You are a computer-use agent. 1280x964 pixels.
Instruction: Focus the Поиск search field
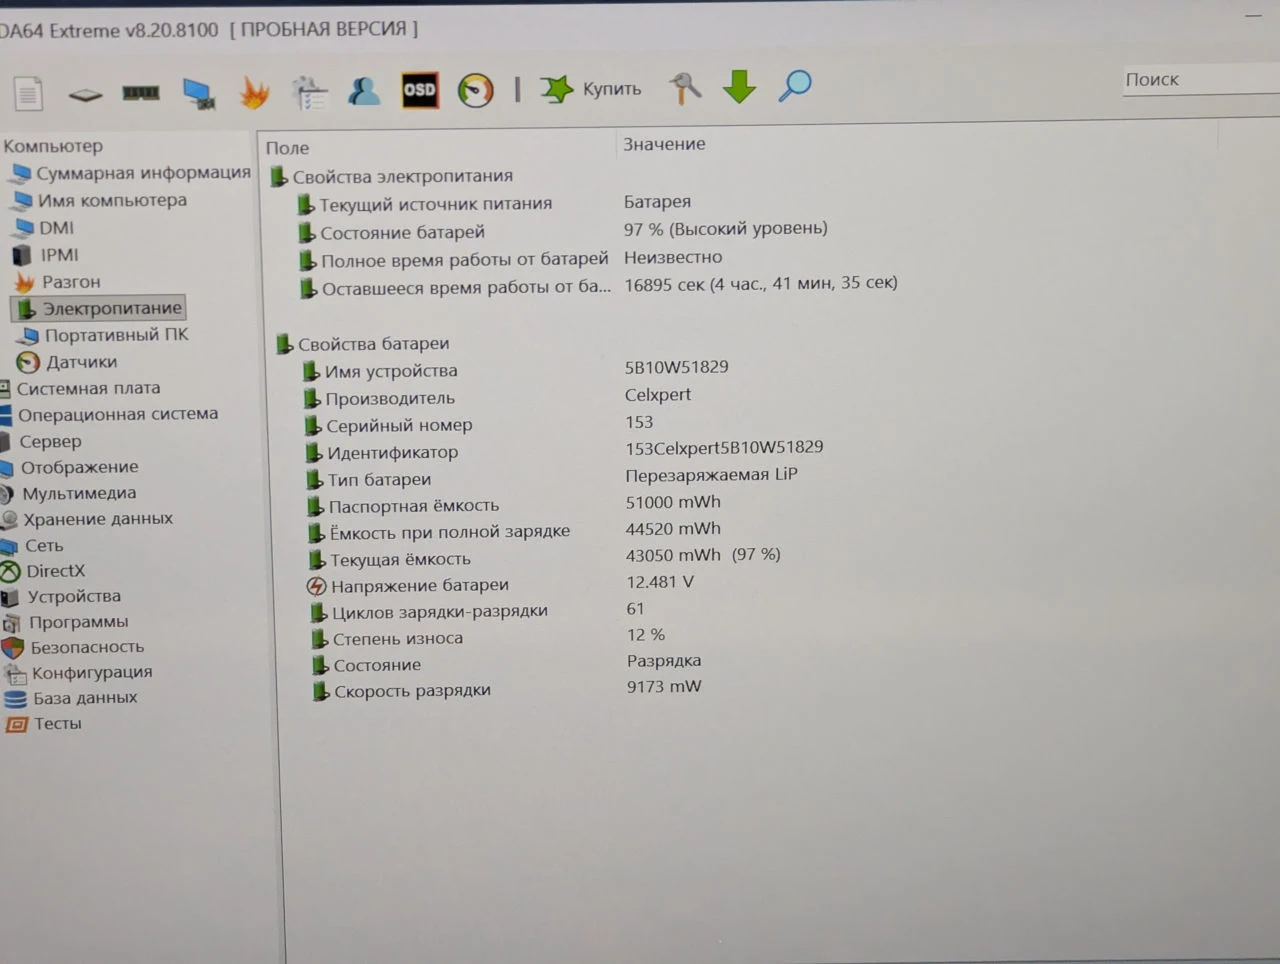(x=1199, y=79)
